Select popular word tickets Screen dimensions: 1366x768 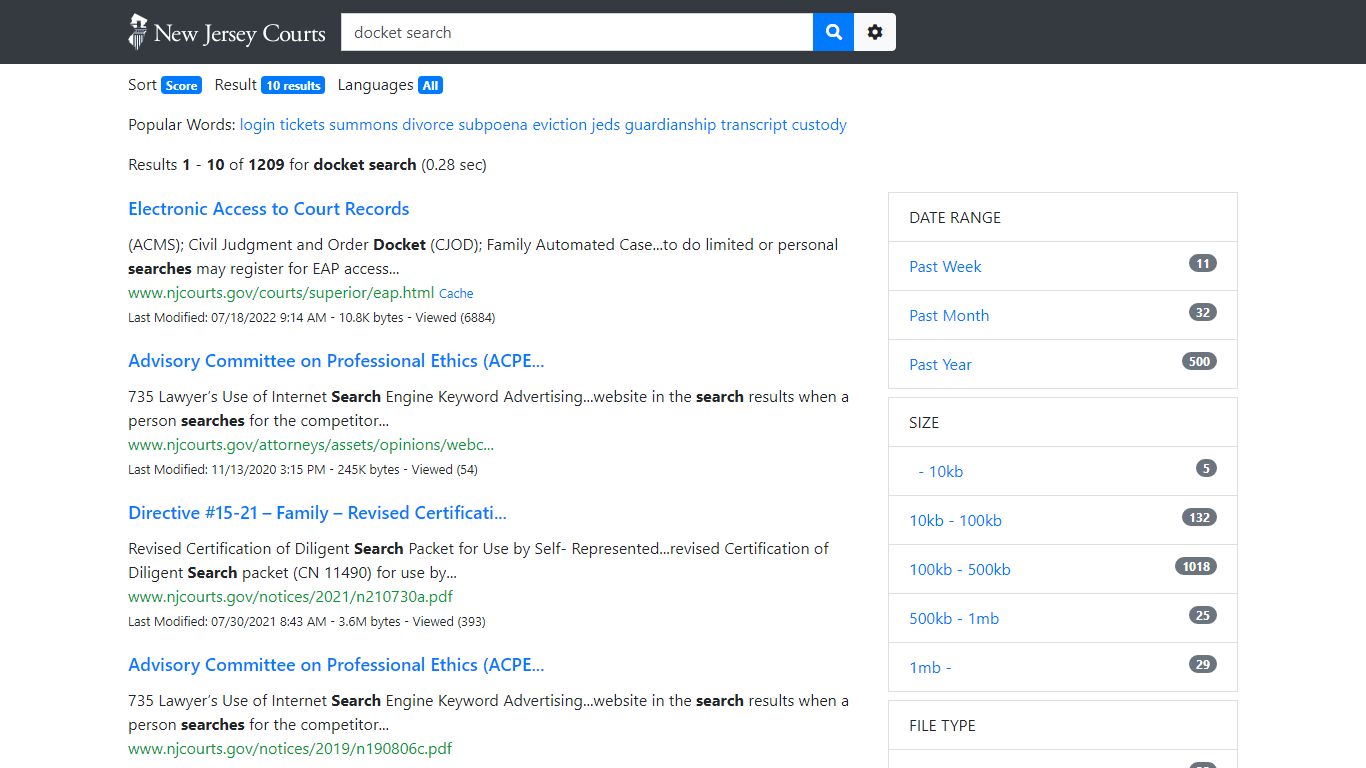(x=302, y=125)
